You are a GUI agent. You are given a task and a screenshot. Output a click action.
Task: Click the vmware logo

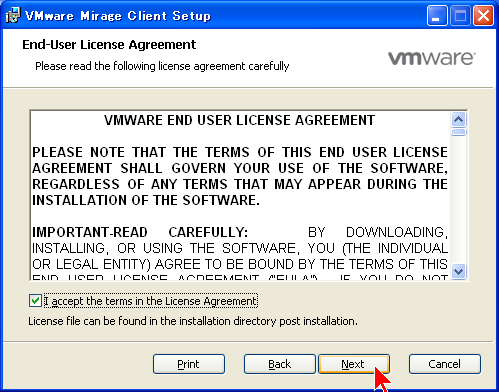pos(432,58)
